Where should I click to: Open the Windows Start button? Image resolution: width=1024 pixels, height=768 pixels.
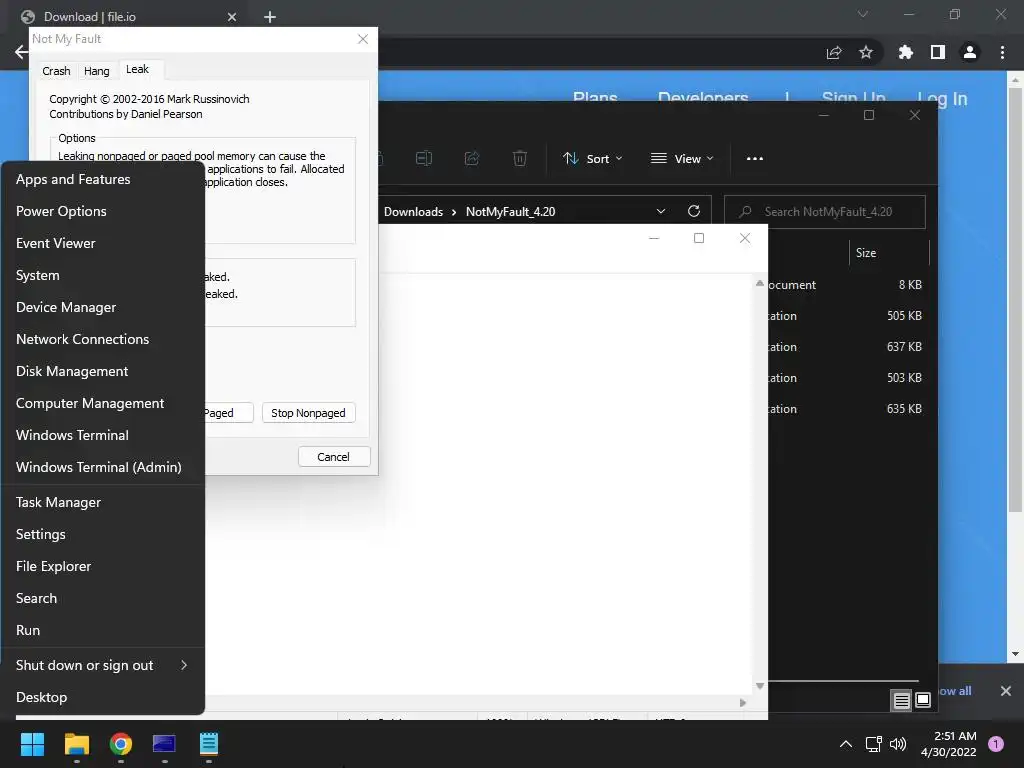(x=32, y=744)
